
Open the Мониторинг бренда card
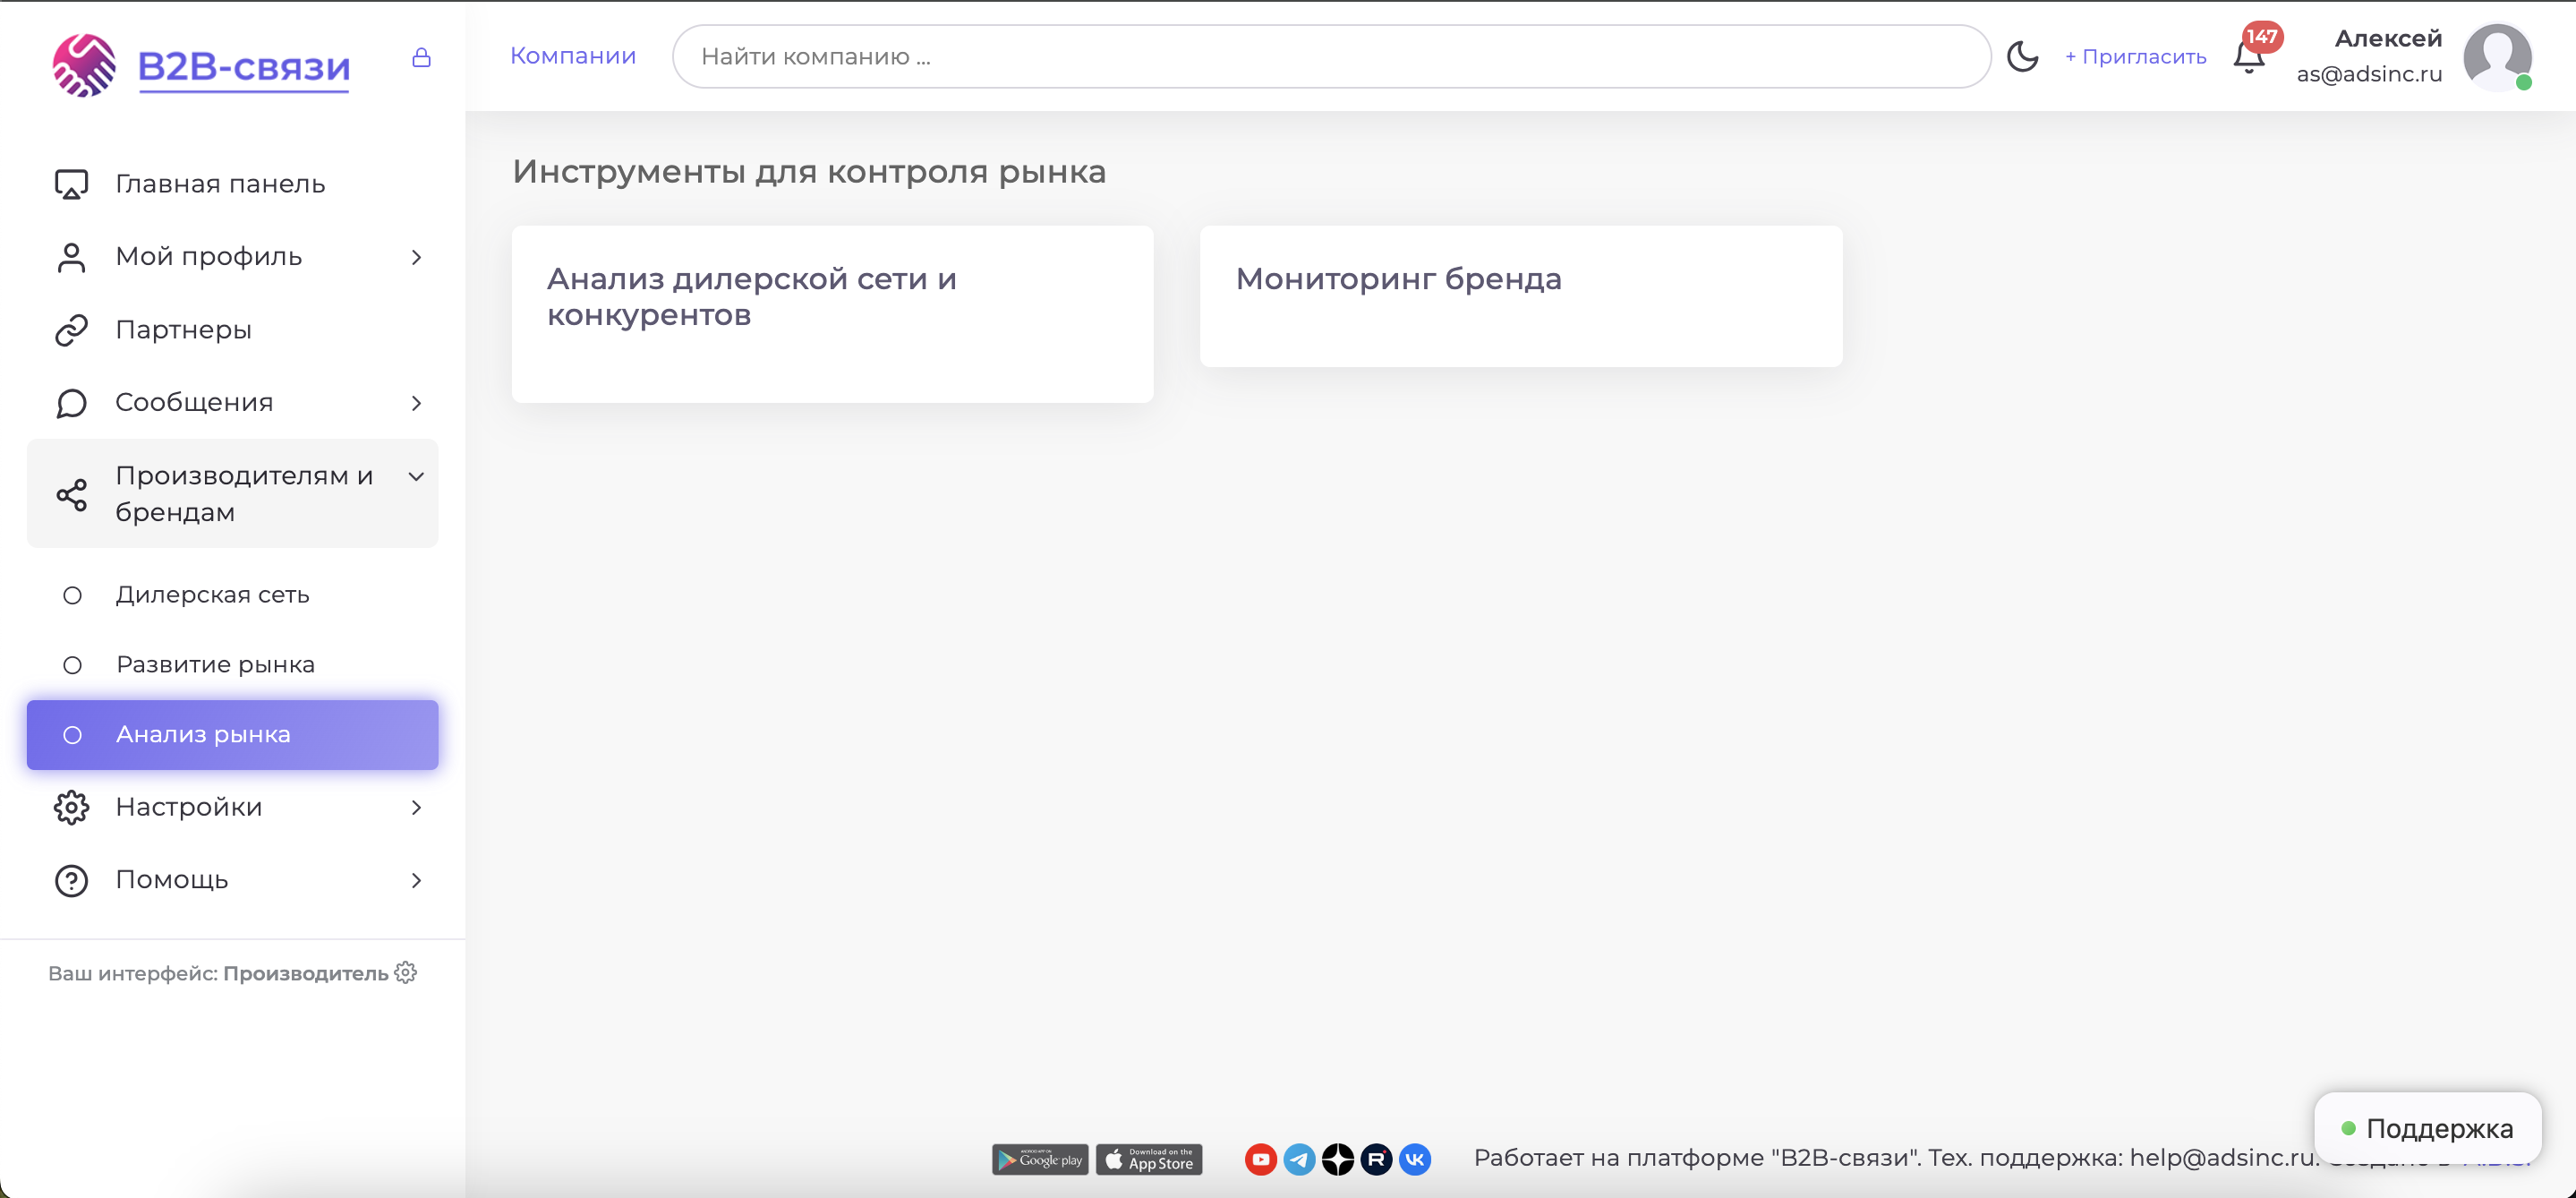1520,296
